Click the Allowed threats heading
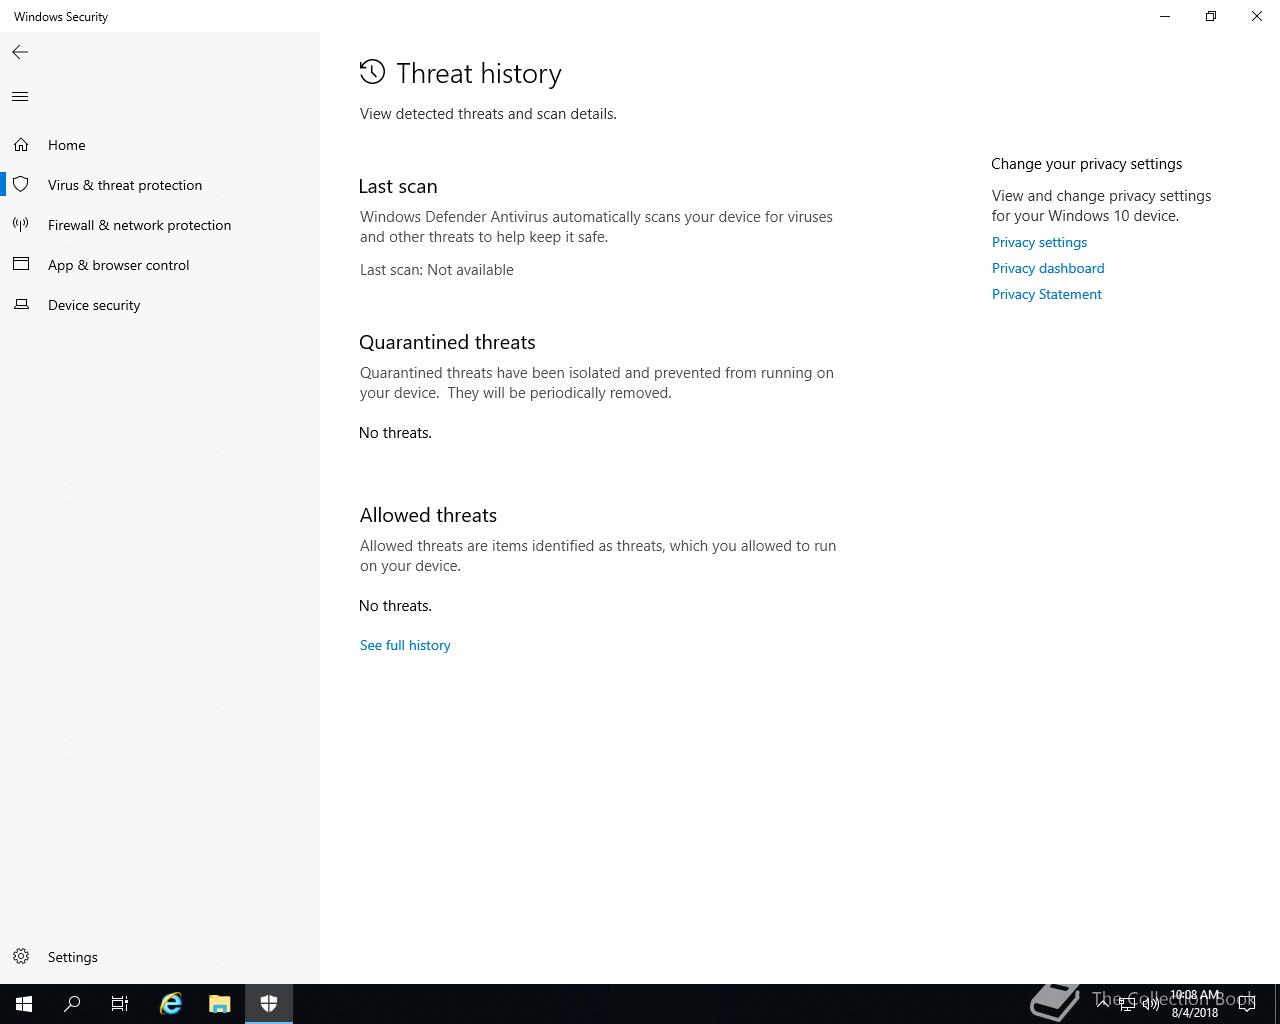This screenshot has height=1024, width=1280. coord(428,515)
